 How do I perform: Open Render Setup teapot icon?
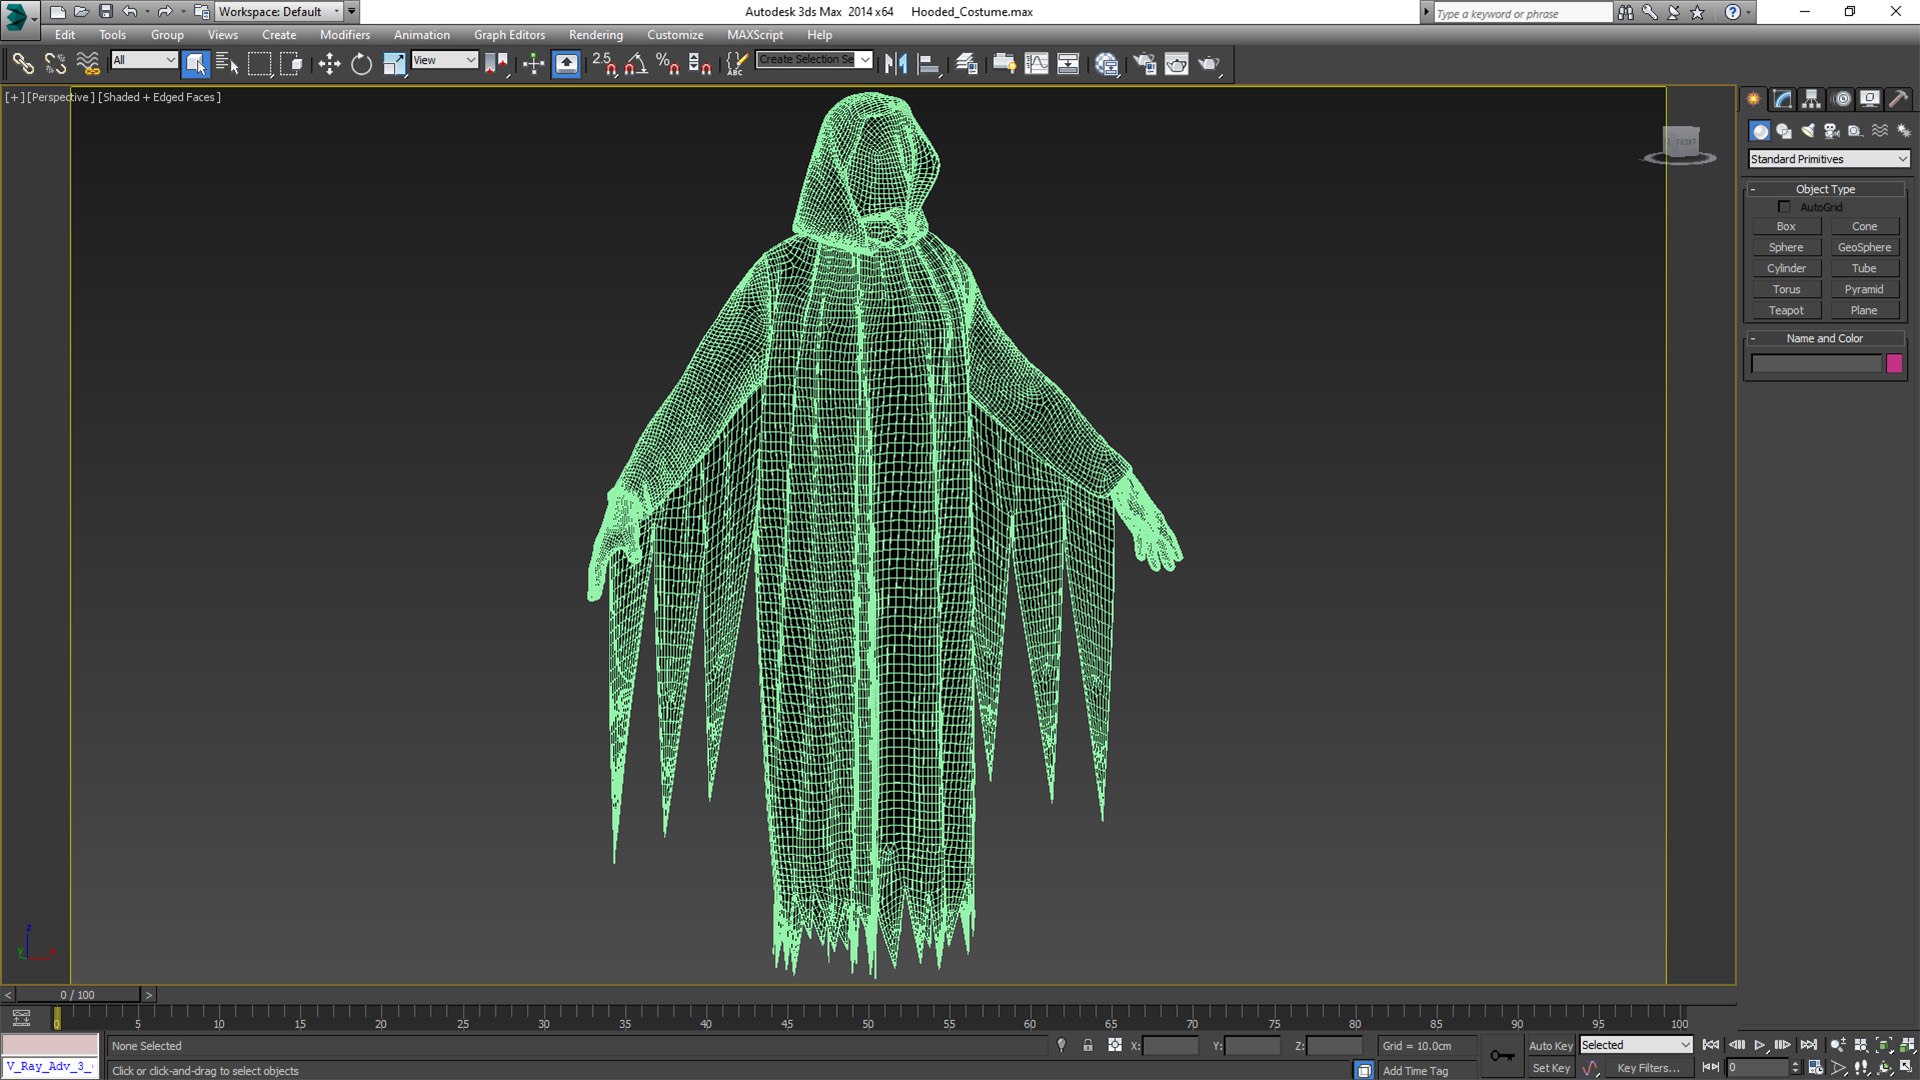pos(1144,64)
